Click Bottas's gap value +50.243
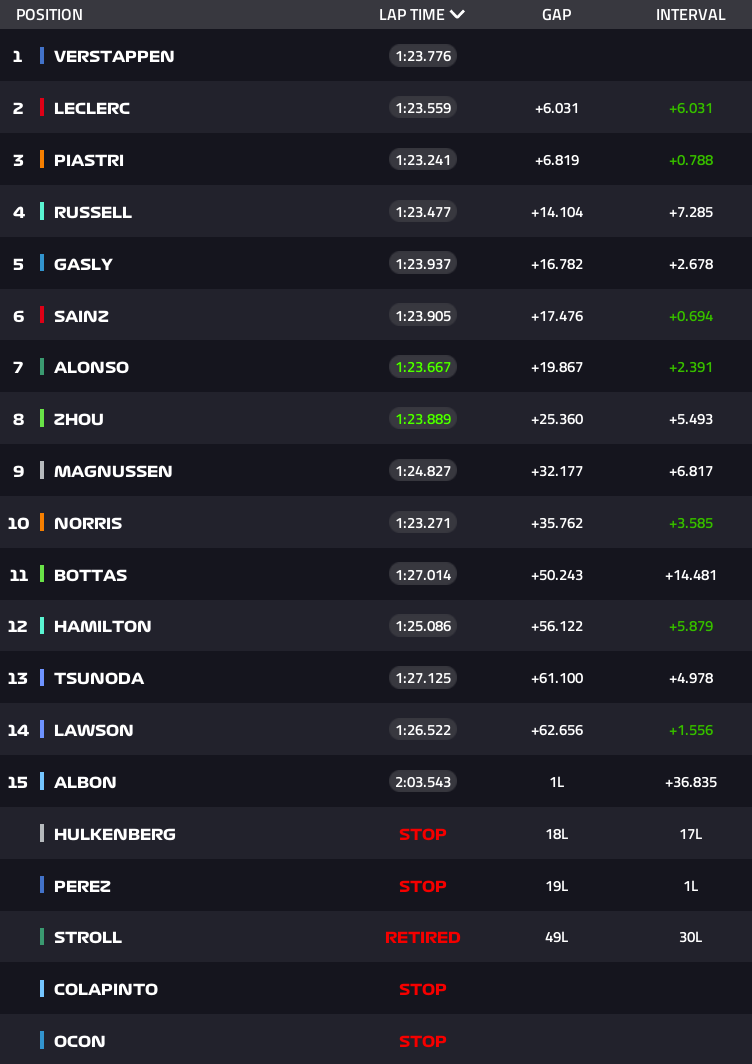752x1064 pixels. pyautogui.click(x=557, y=575)
